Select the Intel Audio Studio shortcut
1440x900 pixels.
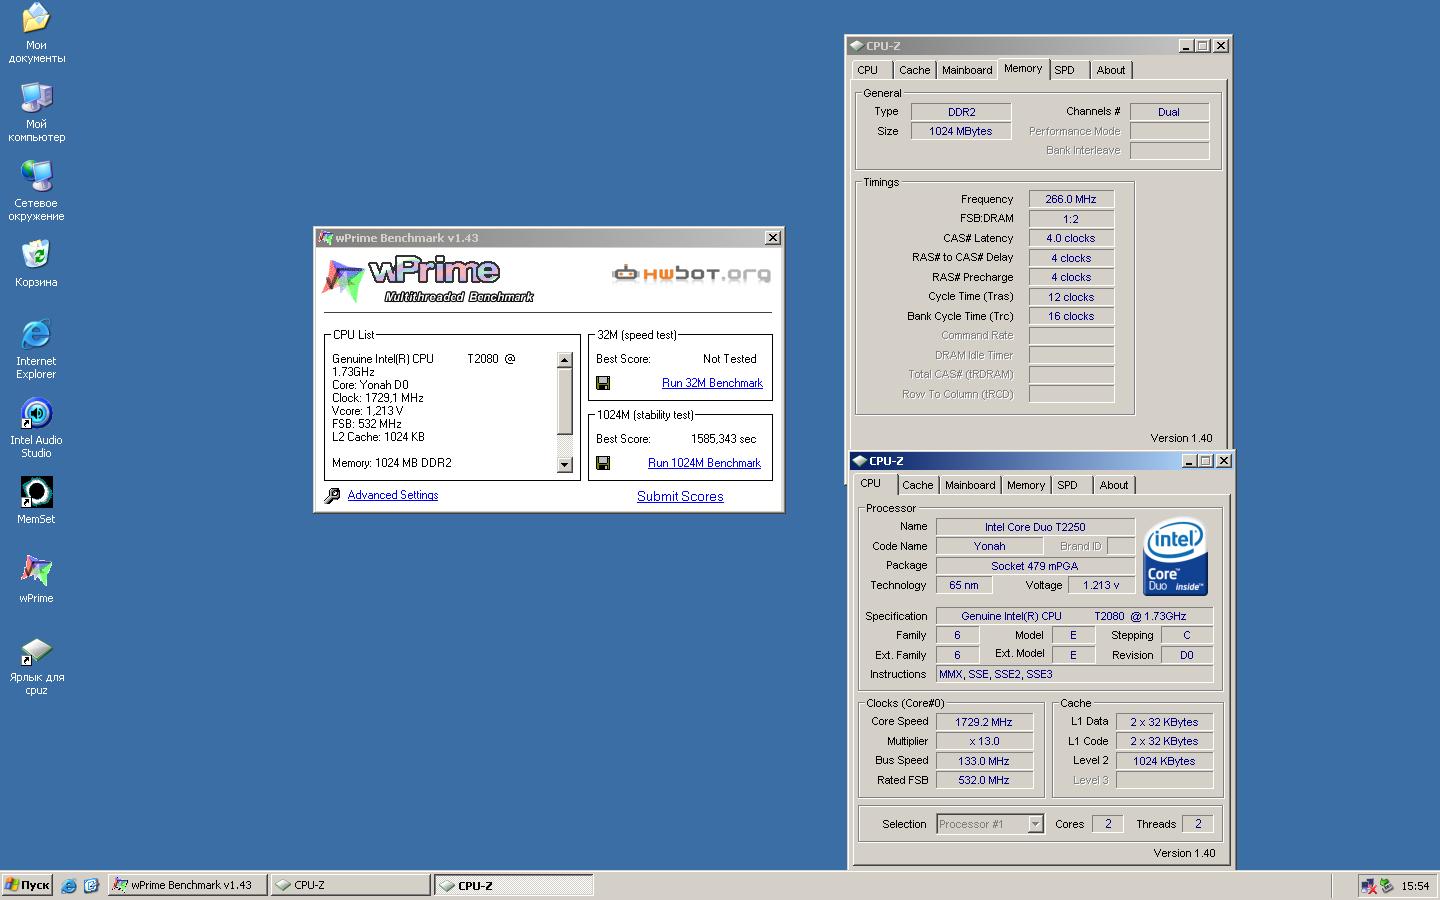pyautogui.click(x=36, y=428)
